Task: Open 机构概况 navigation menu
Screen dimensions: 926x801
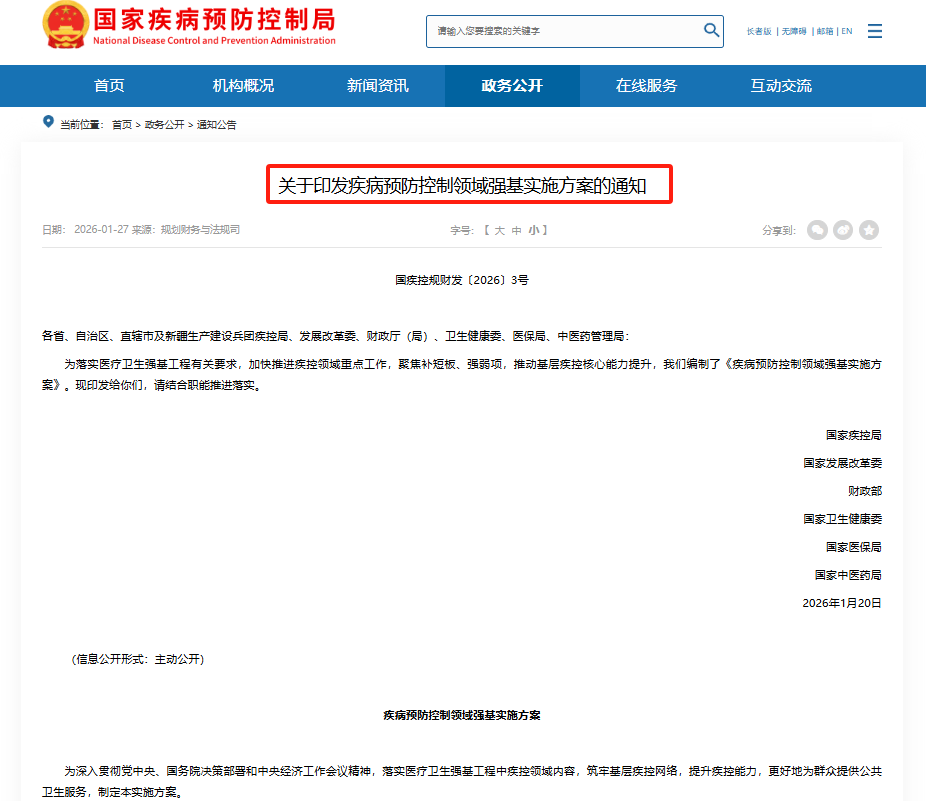Action: 243,86
